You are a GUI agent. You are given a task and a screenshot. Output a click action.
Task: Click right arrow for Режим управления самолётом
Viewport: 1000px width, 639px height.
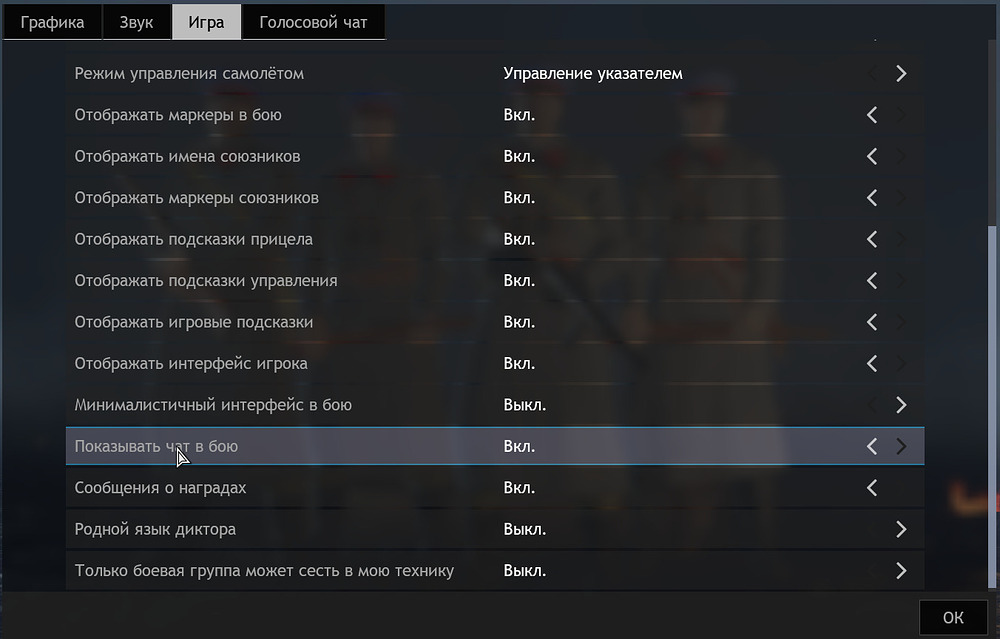pyautogui.click(x=901, y=73)
